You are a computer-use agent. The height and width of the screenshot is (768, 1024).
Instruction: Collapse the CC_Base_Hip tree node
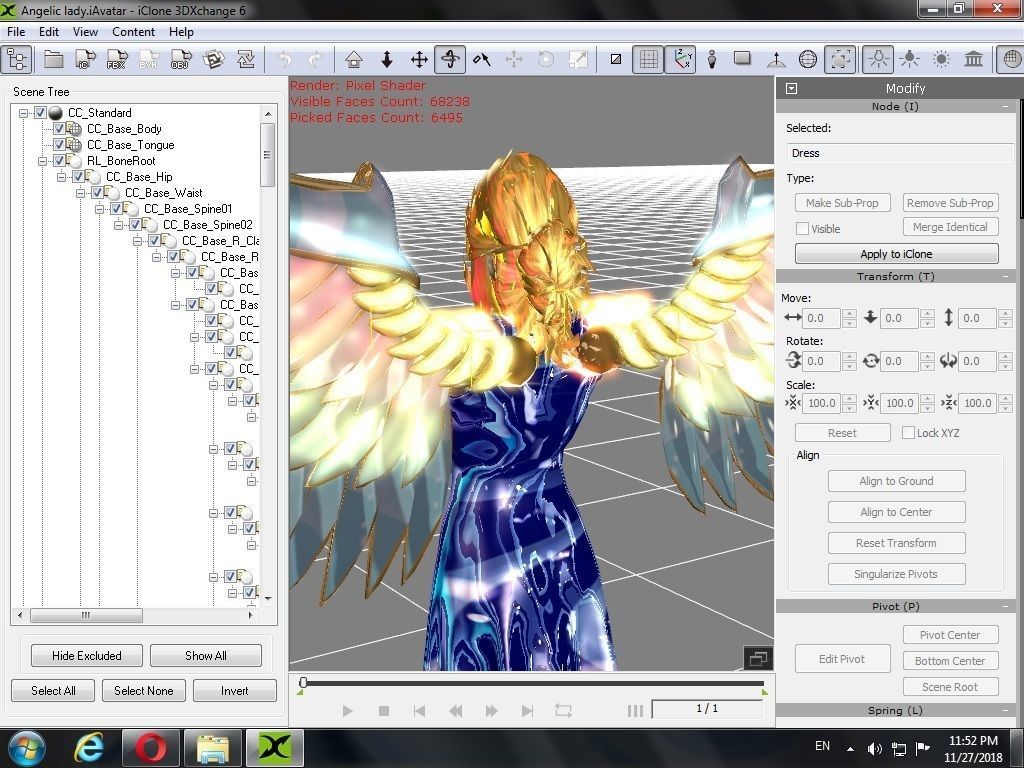point(61,177)
